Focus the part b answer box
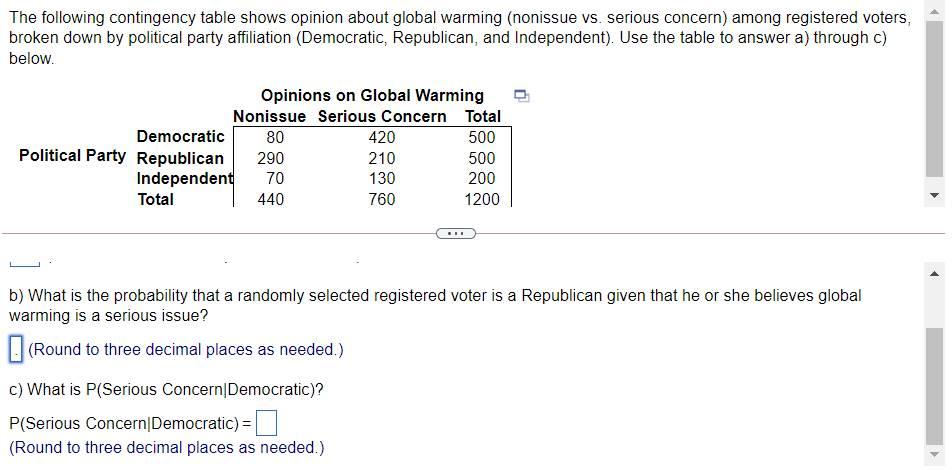 [16, 350]
